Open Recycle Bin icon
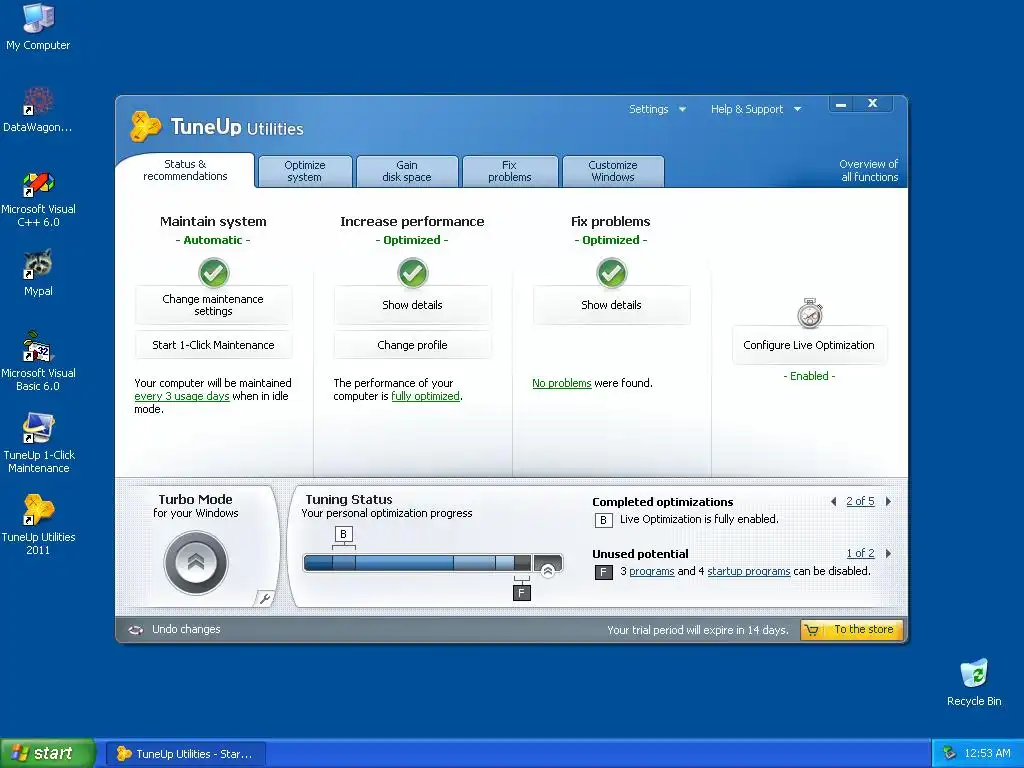Screen dimensions: 1024x768 point(974,682)
